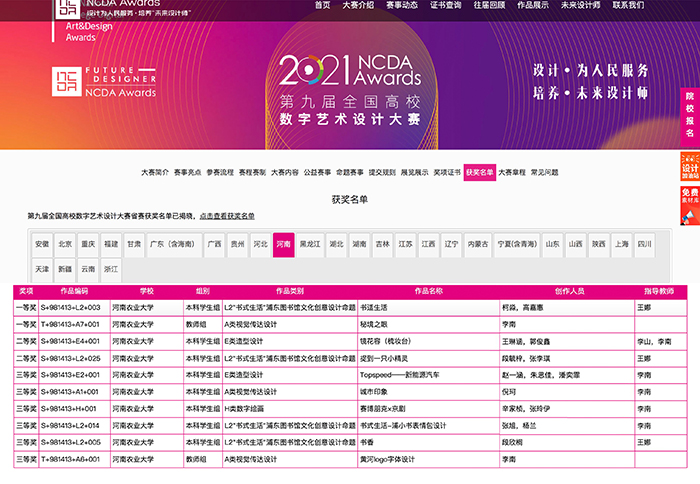Switch to the 辽宁 province tab
This screenshot has width=700, height=484.
pyautogui.click(x=452, y=244)
